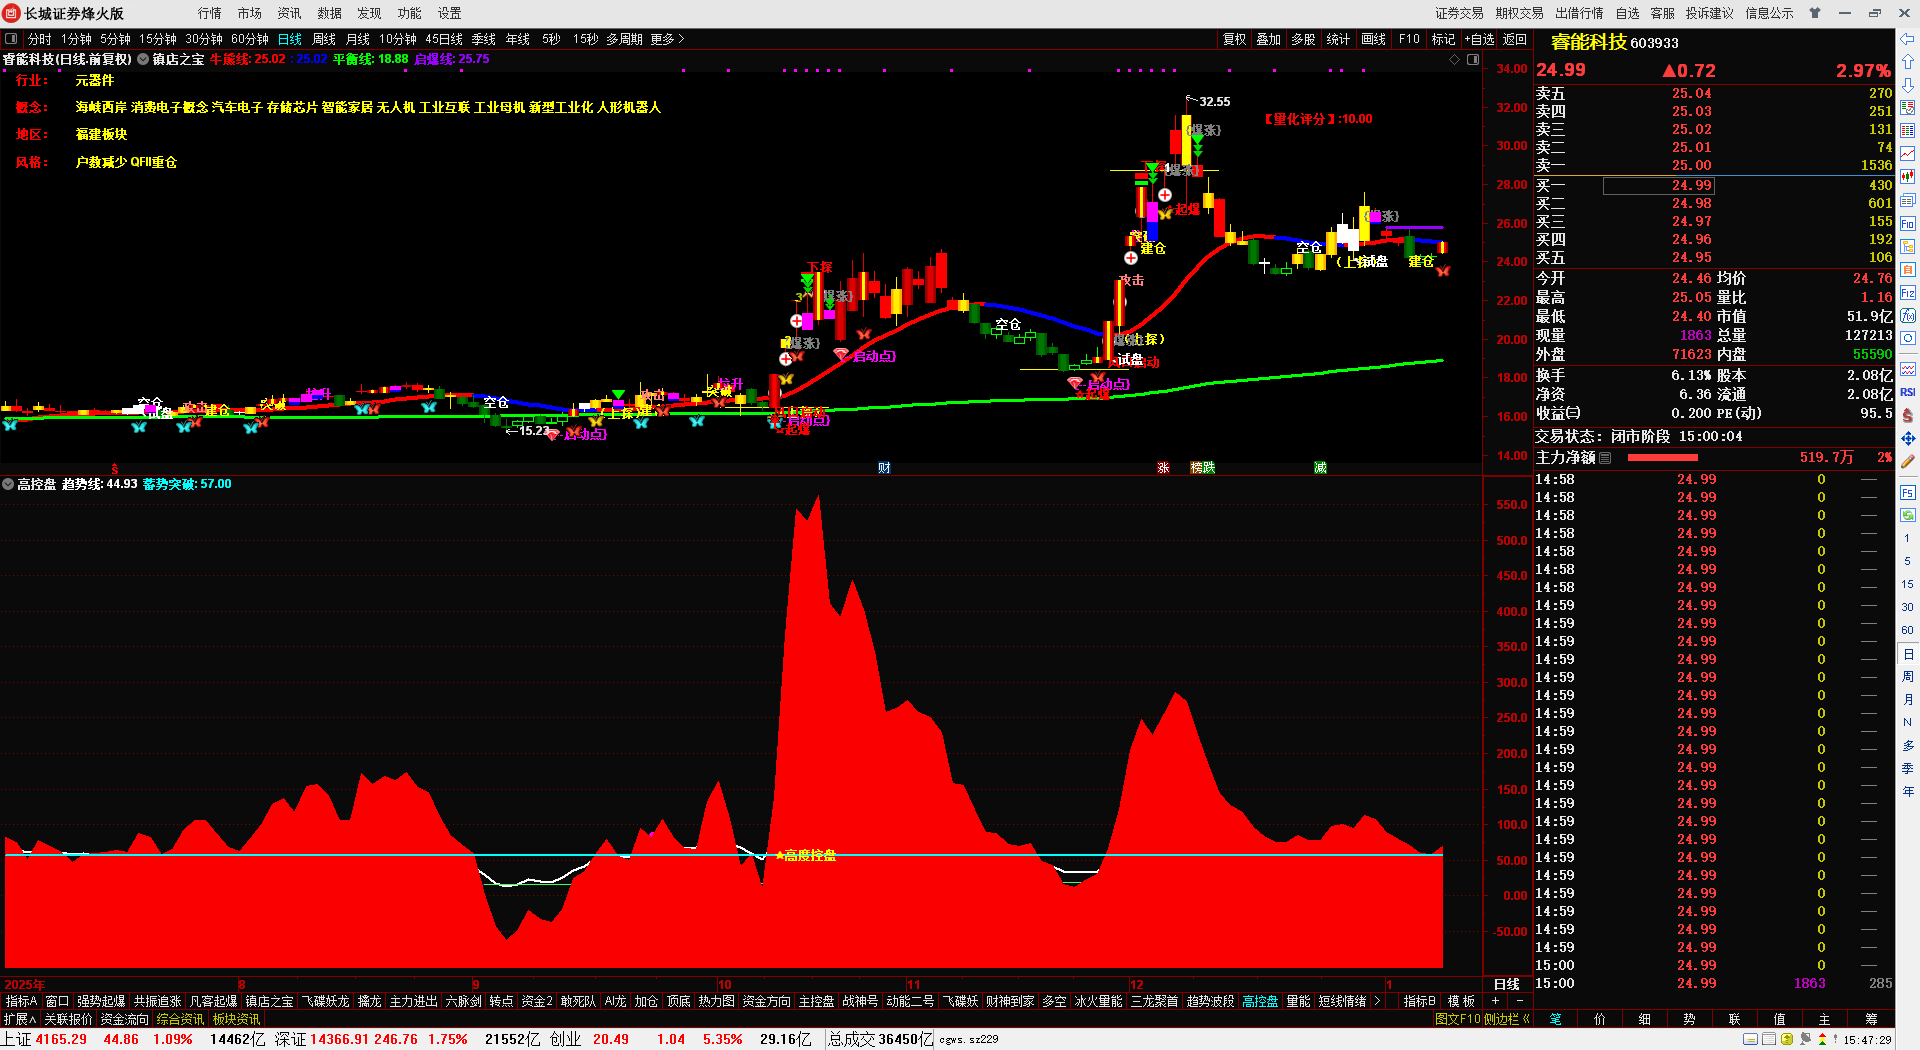Image resolution: width=1920 pixels, height=1050 pixels.
Task: Switch sidebar period to 日
Action: pos(1908,654)
